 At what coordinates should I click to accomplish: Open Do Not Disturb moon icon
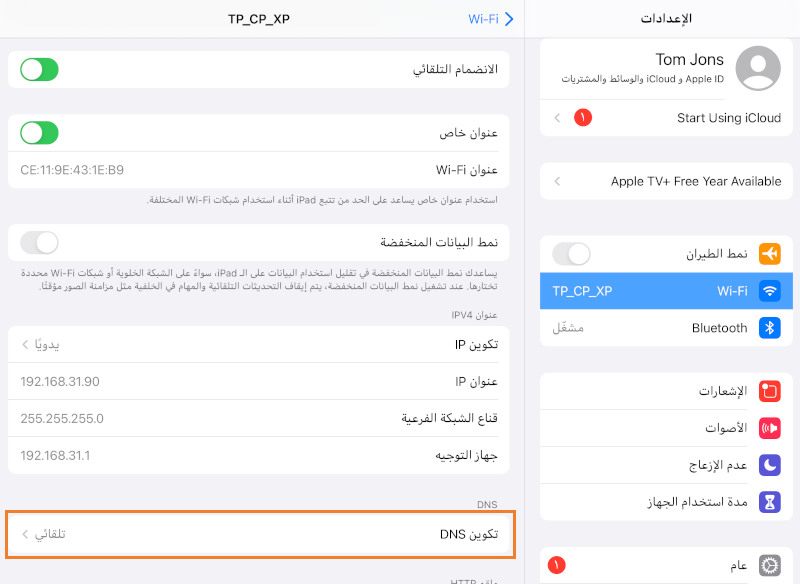770,464
